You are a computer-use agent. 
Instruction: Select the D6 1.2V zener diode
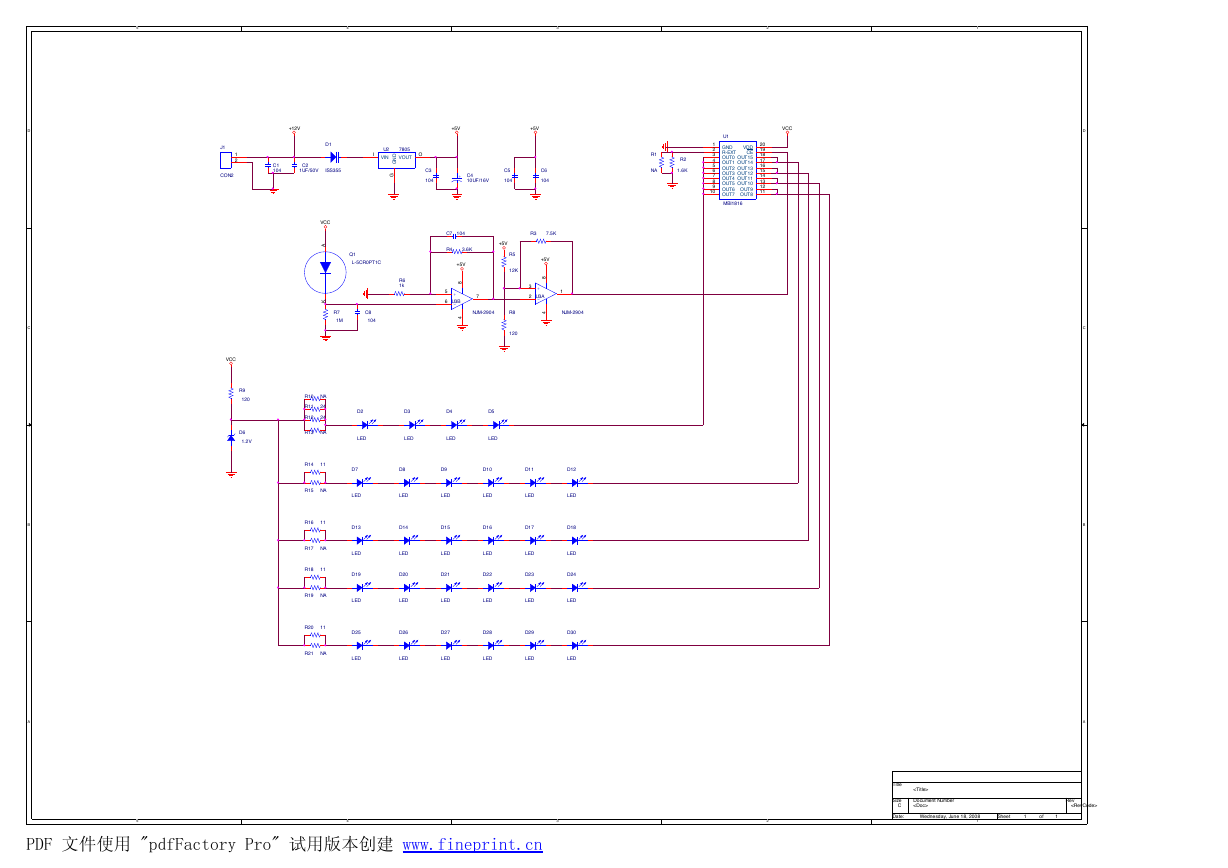[231, 438]
